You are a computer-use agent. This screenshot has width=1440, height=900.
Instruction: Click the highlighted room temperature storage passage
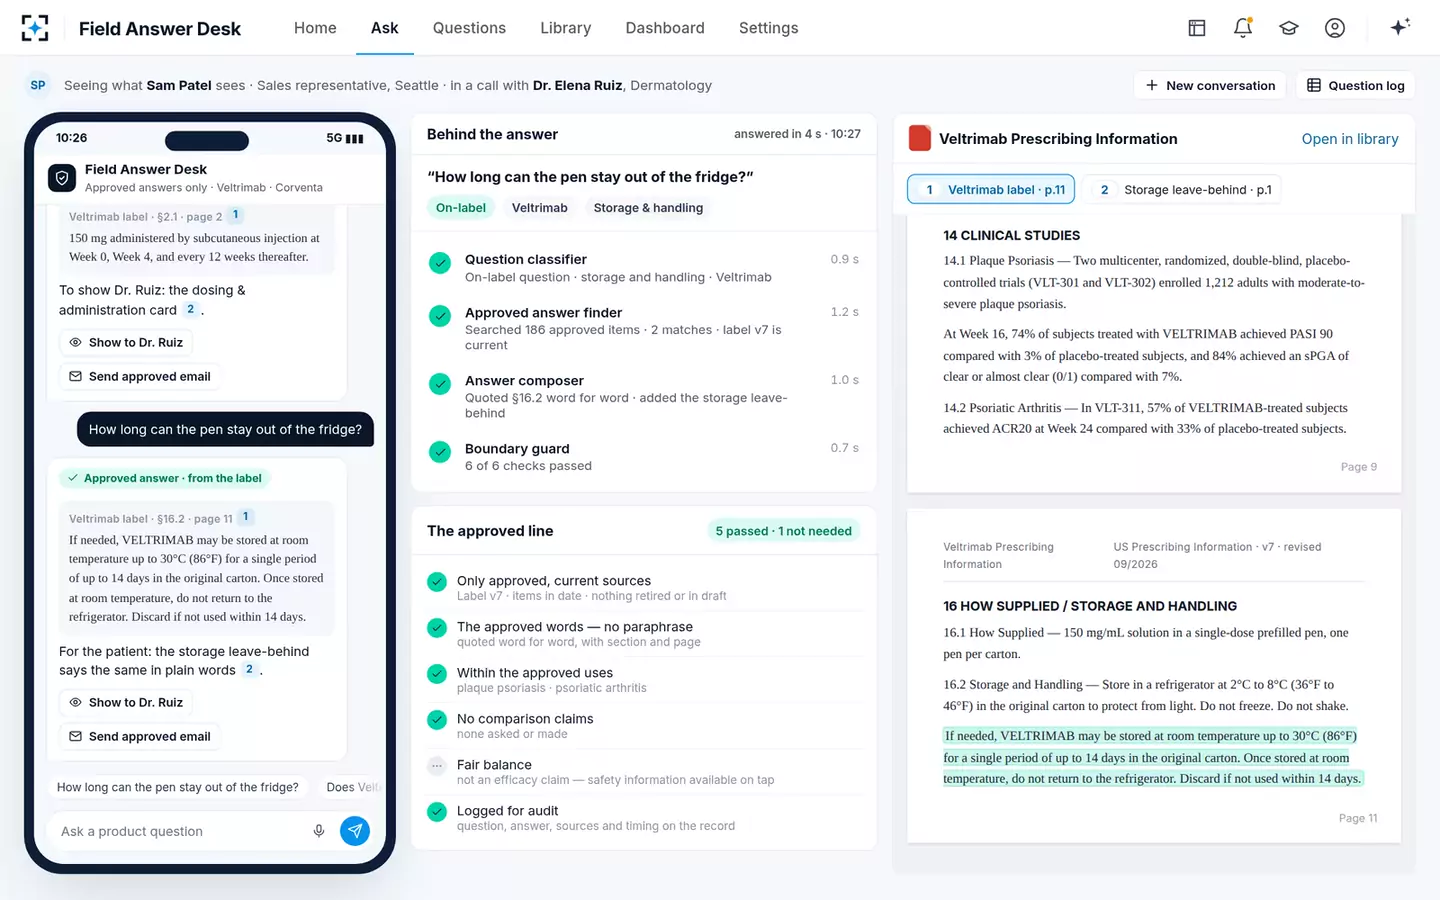point(1152,757)
